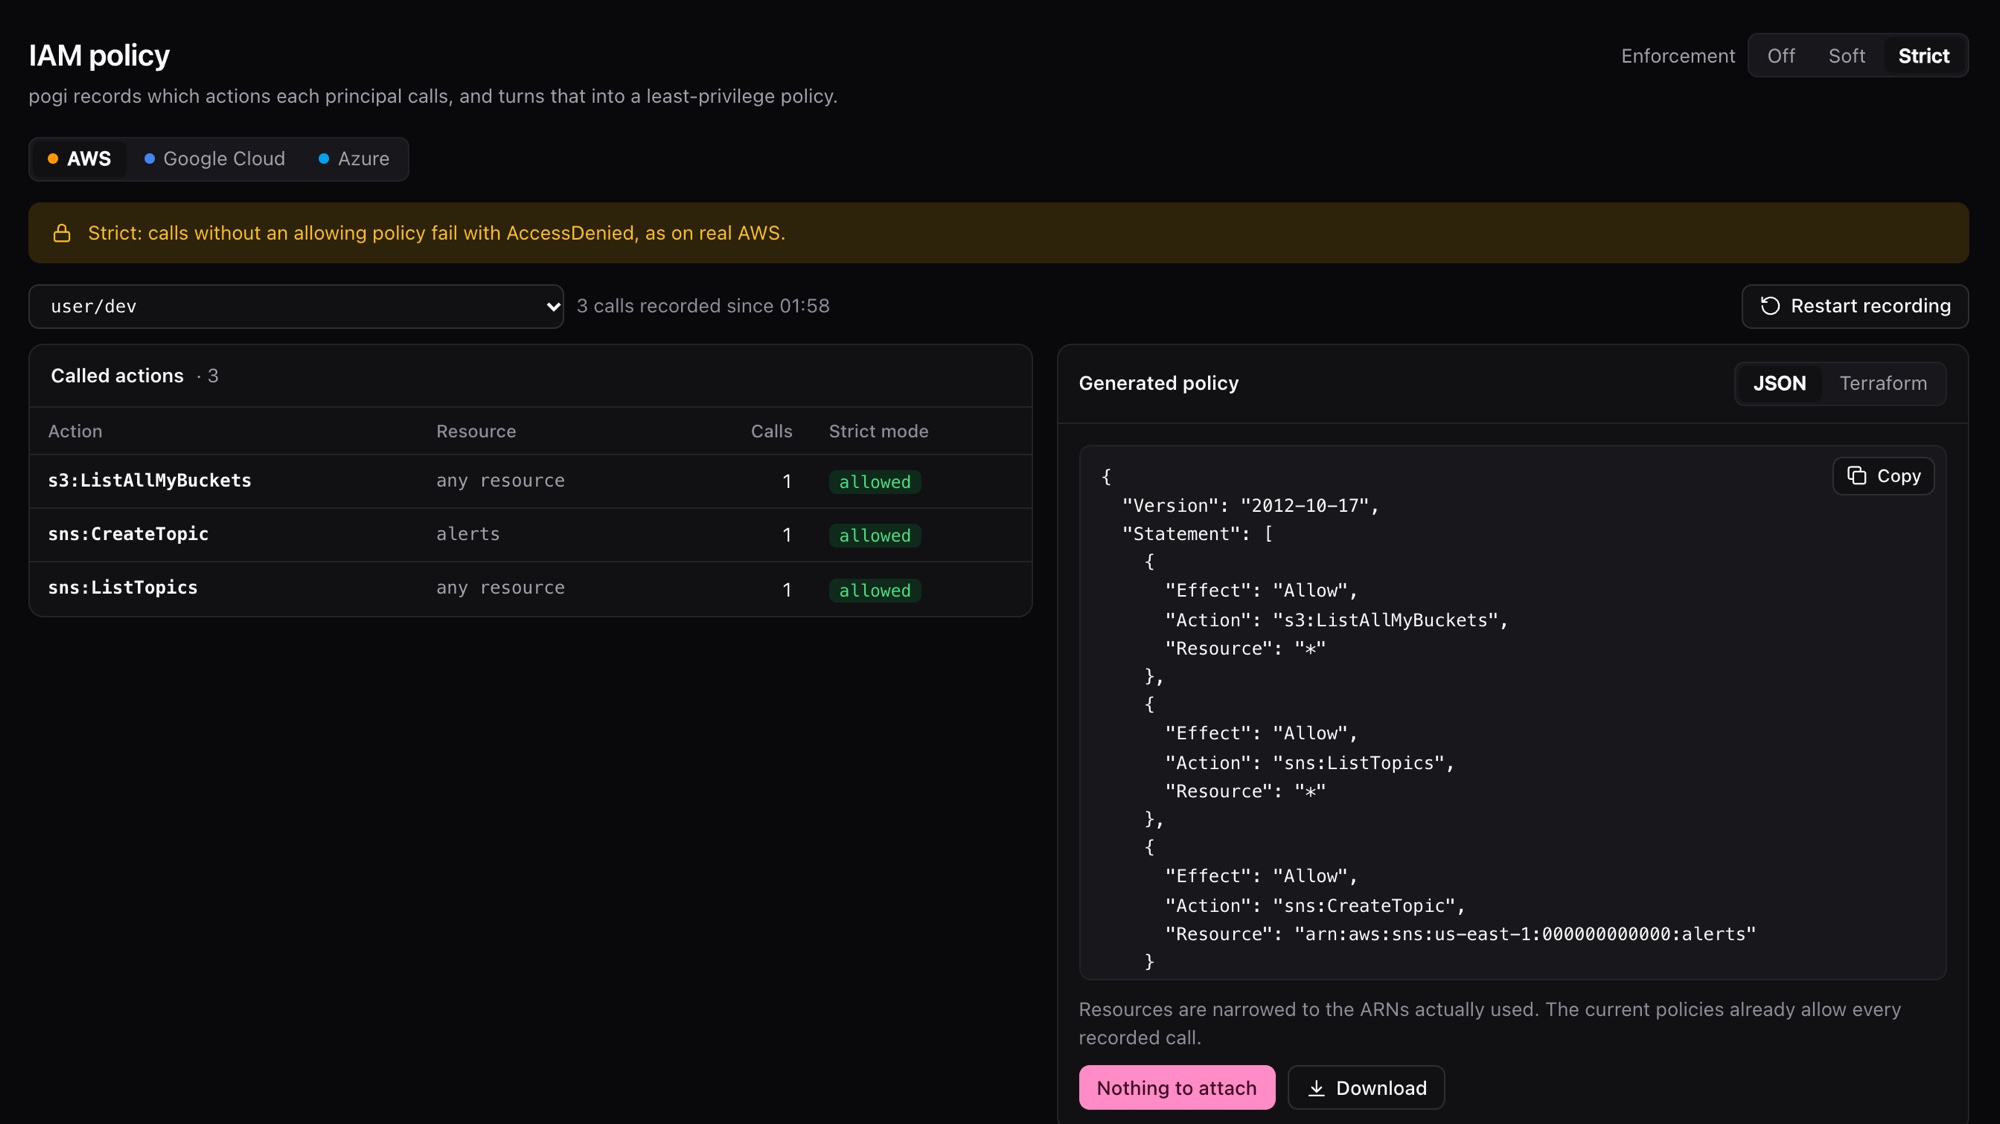Show generated policy as Terraform

pyautogui.click(x=1883, y=383)
